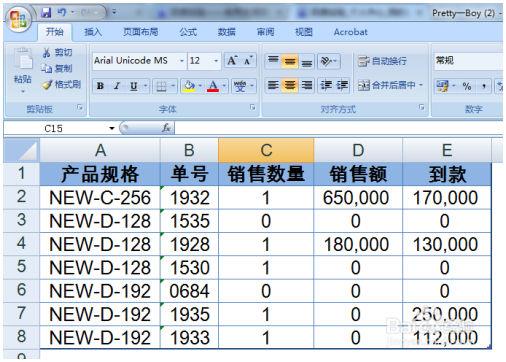The height and width of the screenshot is (362, 506).
Task: Toggle underline formatting
Action: tap(133, 86)
